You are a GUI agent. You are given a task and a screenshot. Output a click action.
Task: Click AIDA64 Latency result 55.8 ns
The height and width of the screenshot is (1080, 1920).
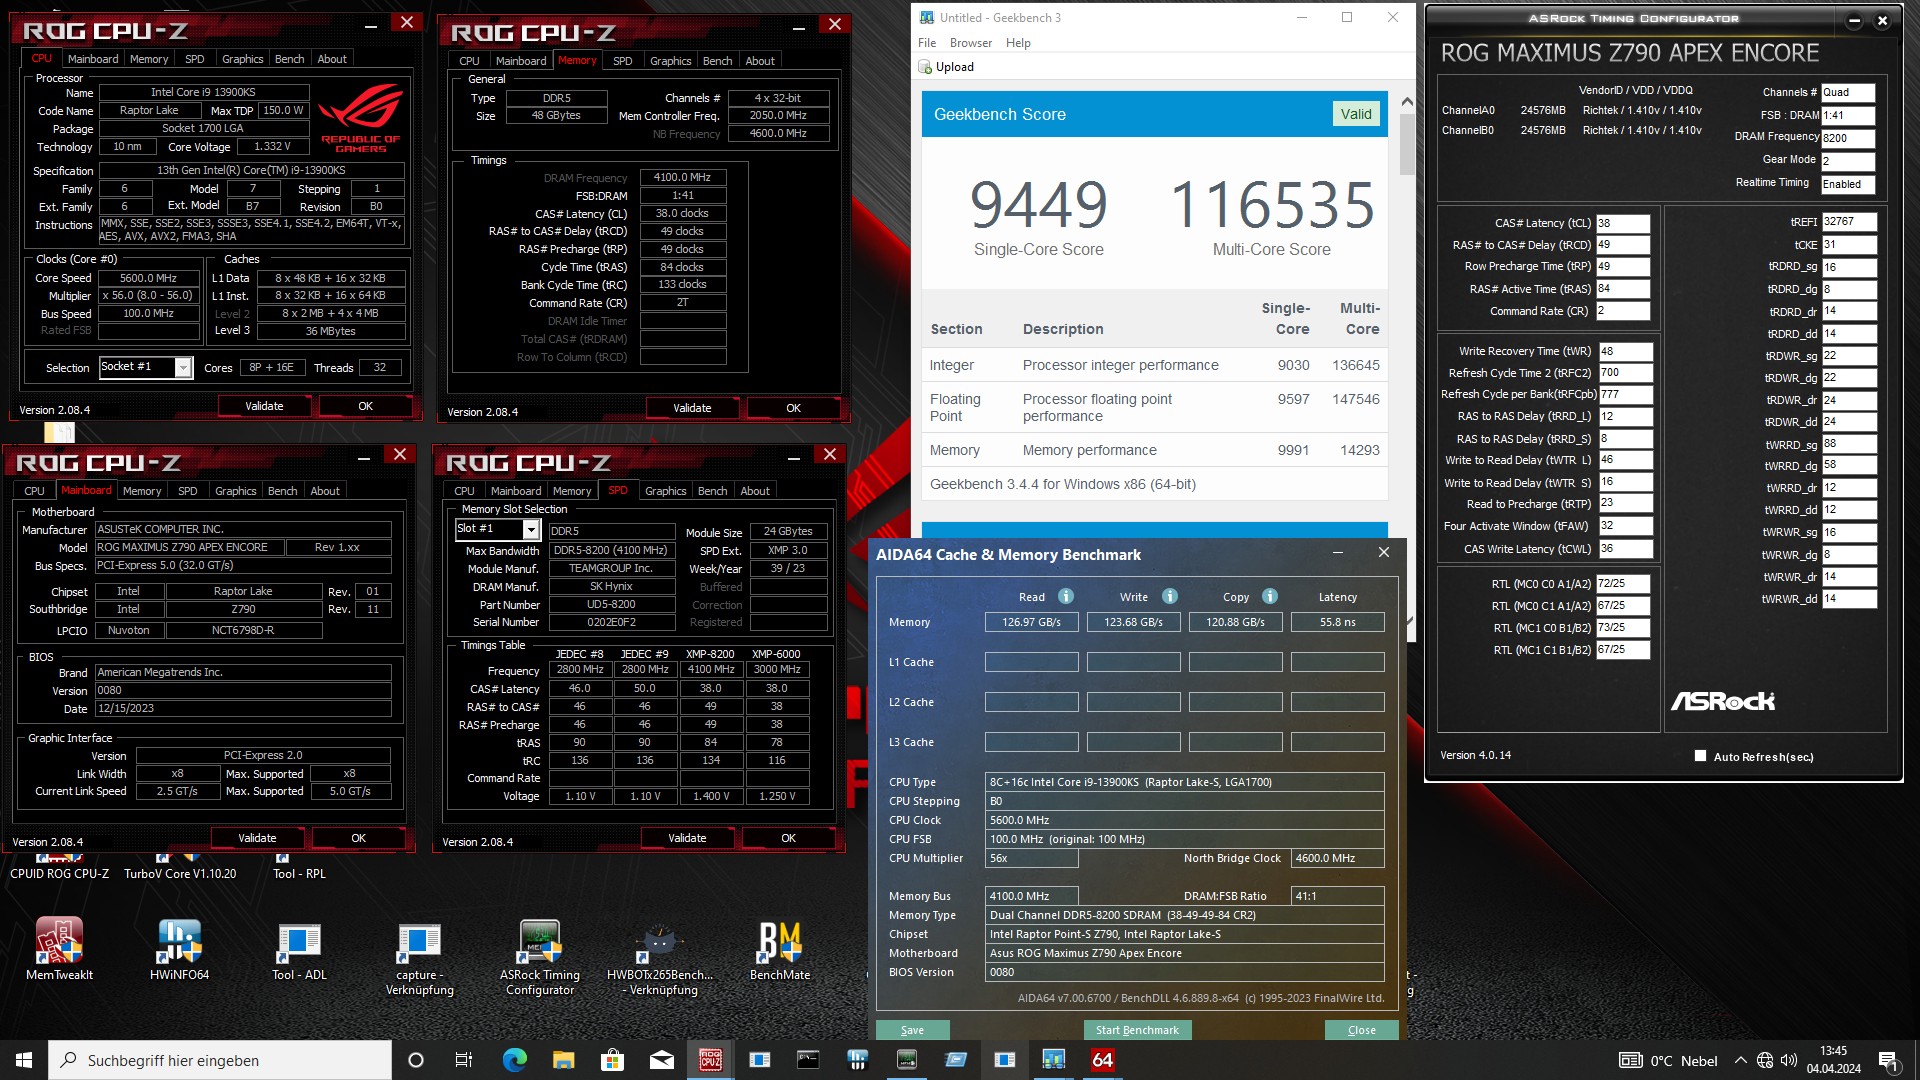1337,622
